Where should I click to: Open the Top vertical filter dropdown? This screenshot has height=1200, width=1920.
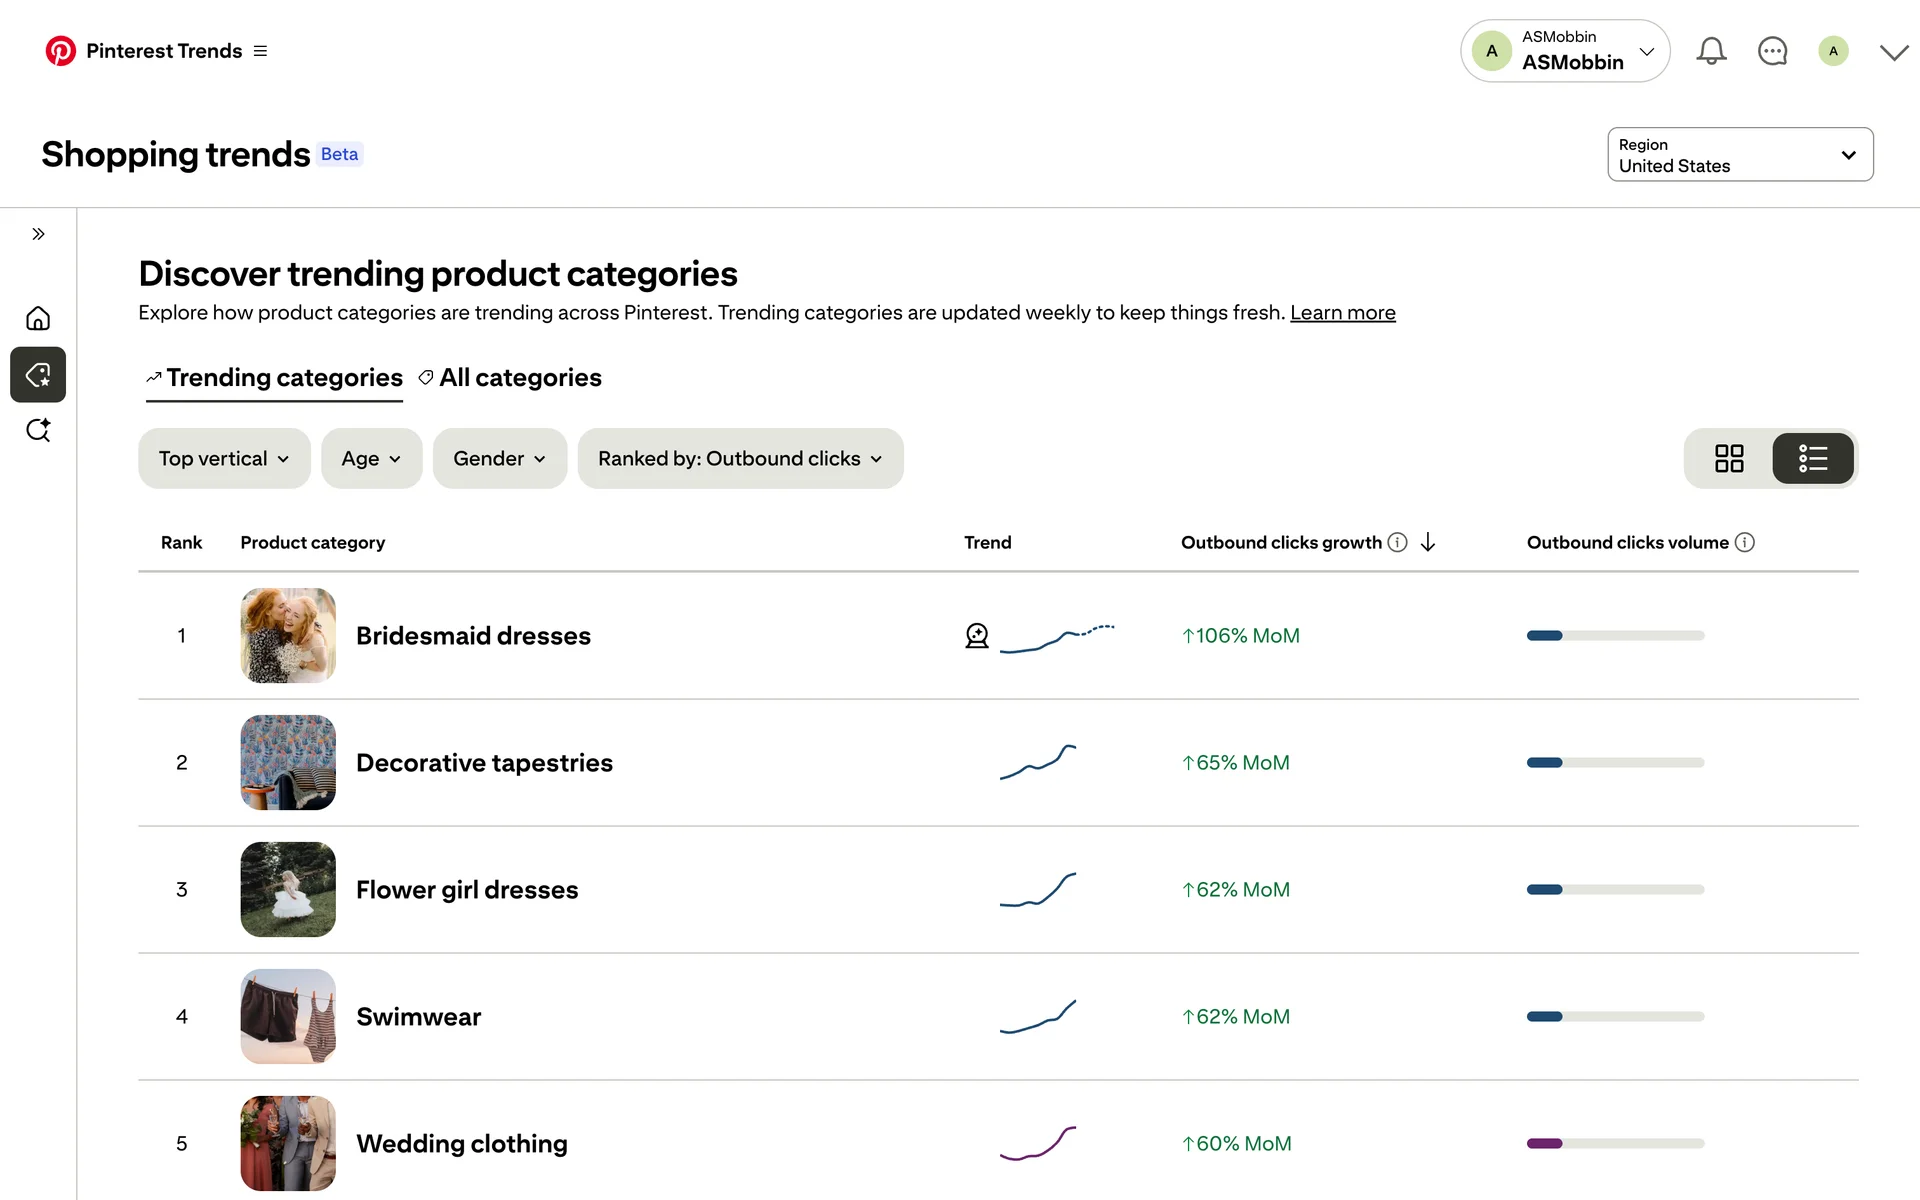coord(224,459)
